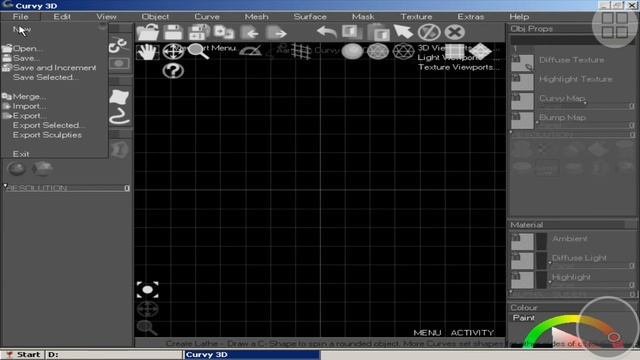Screen dimensions: 640x360
Task: Click the wireframe-only sphere icon
Action: click(403, 52)
